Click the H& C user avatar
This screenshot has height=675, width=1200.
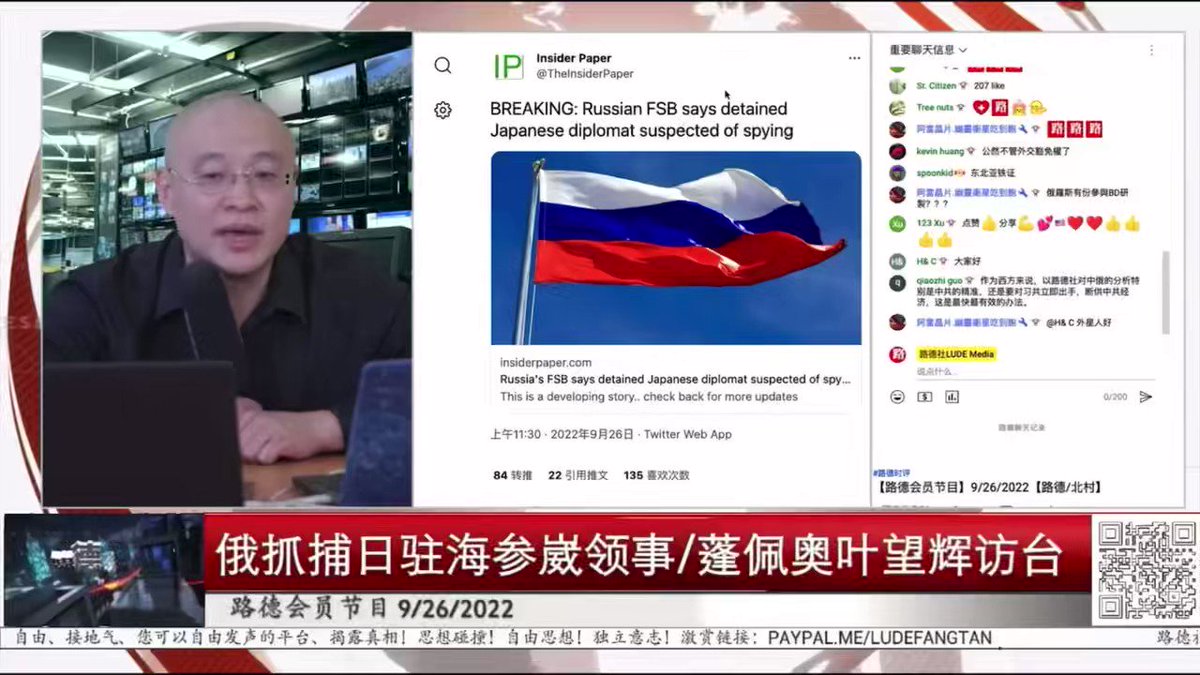(x=897, y=261)
